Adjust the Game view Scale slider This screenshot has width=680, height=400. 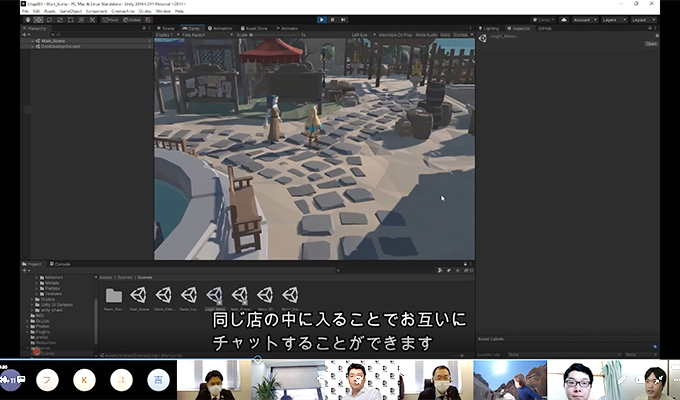click(x=274, y=35)
